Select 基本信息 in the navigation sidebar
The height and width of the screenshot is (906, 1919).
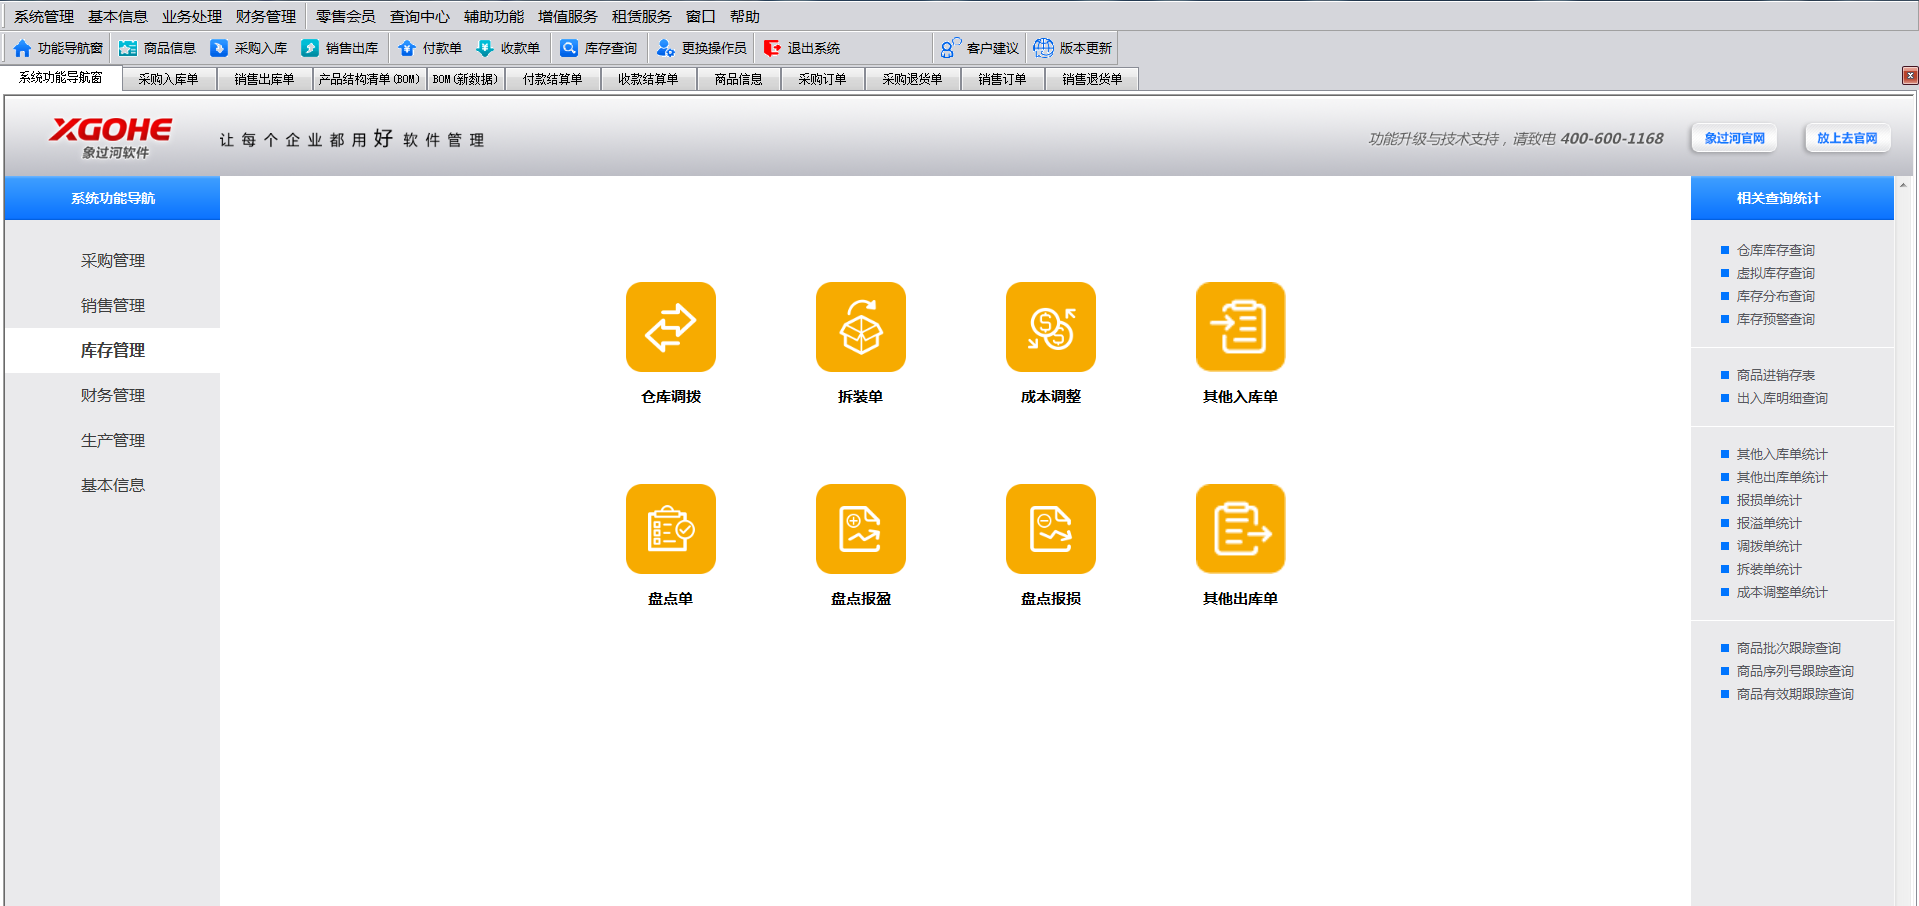pyautogui.click(x=112, y=485)
